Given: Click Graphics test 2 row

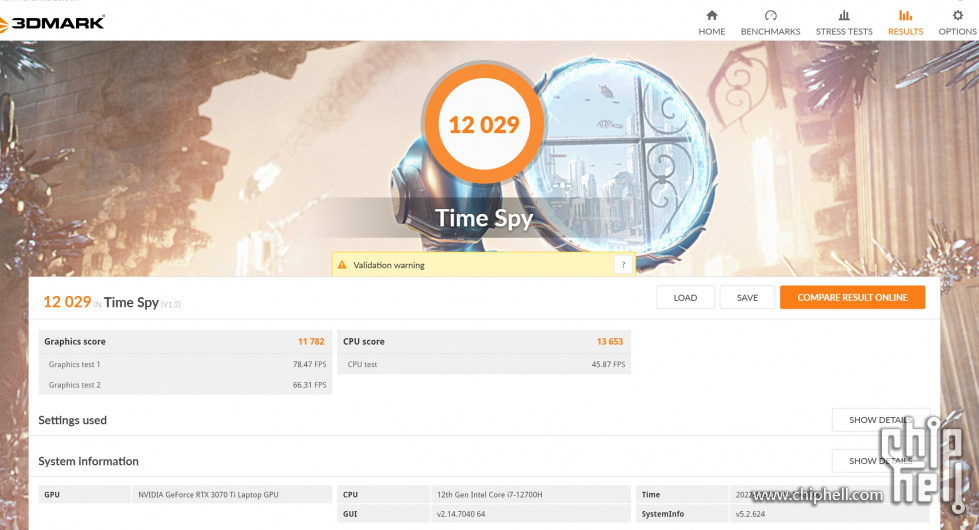Looking at the screenshot, I should pos(185,385).
